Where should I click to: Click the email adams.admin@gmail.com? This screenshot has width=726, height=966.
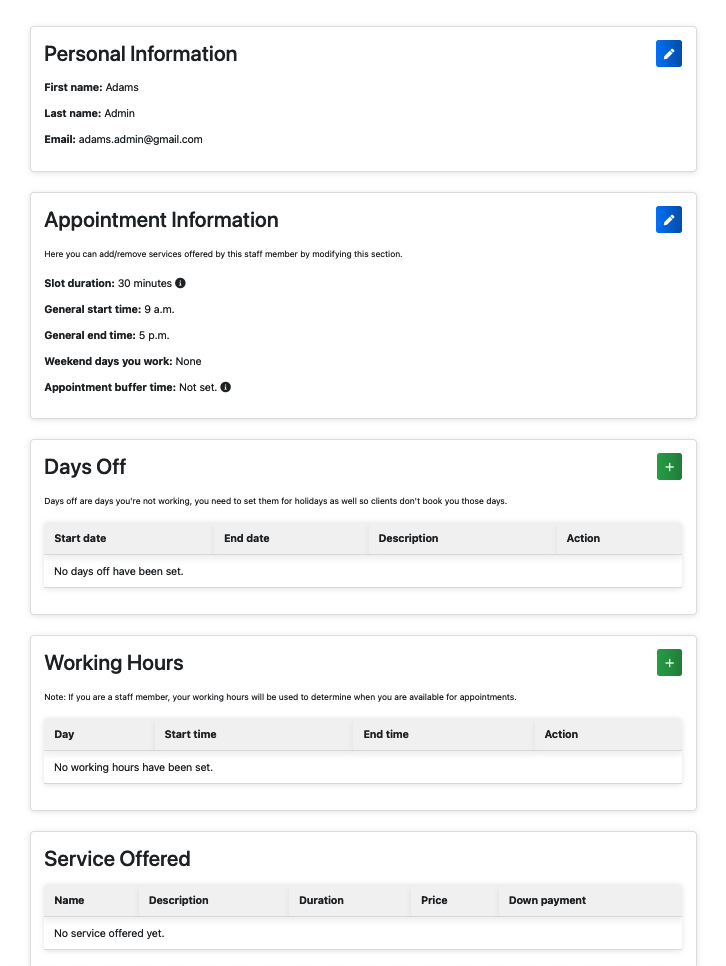click(x=141, y=139)
